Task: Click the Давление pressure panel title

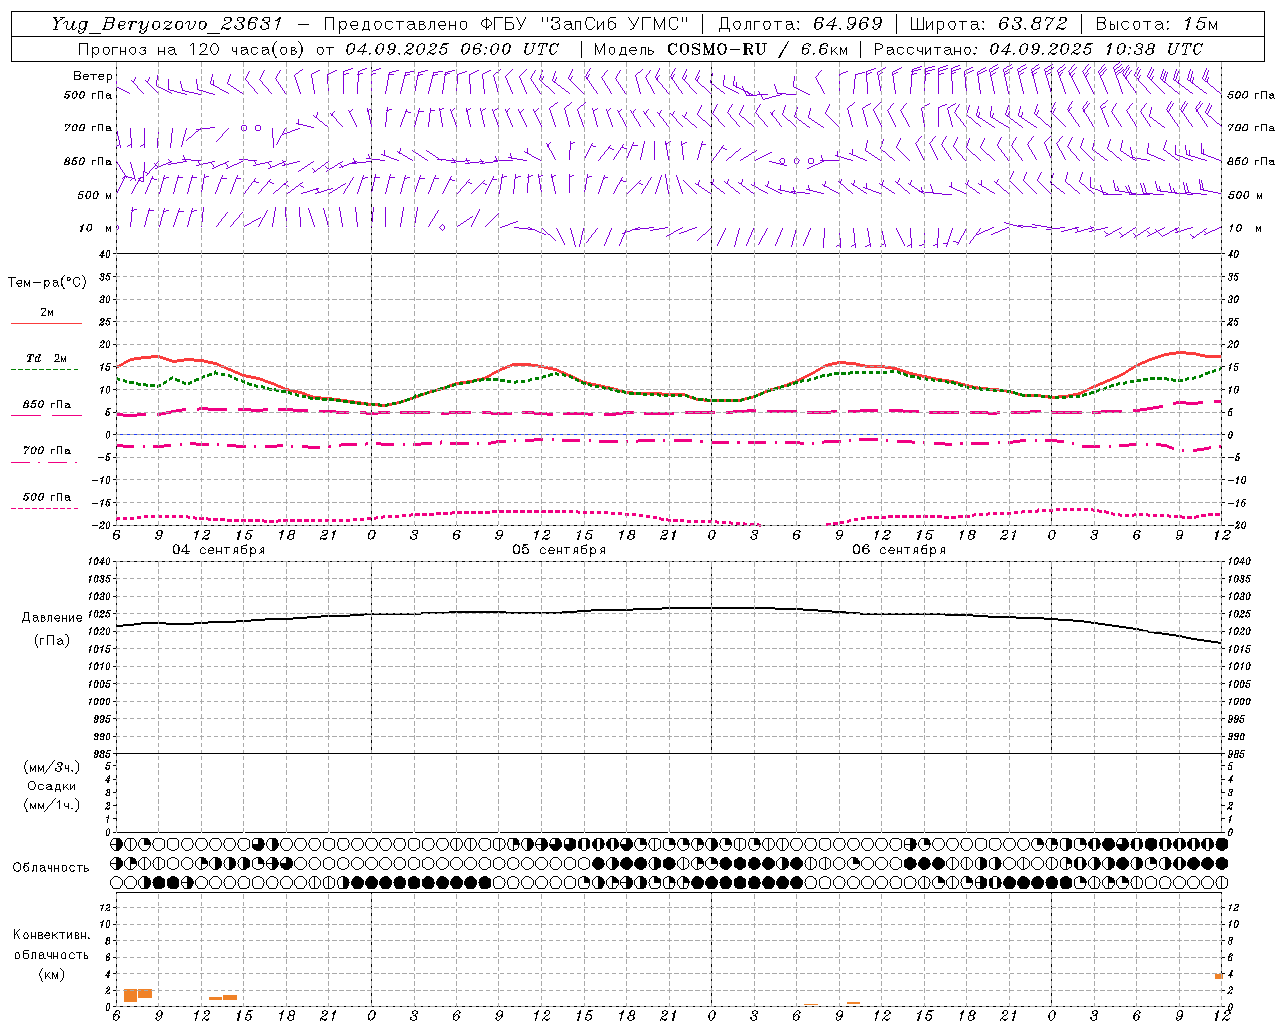Action: [52, 618]
